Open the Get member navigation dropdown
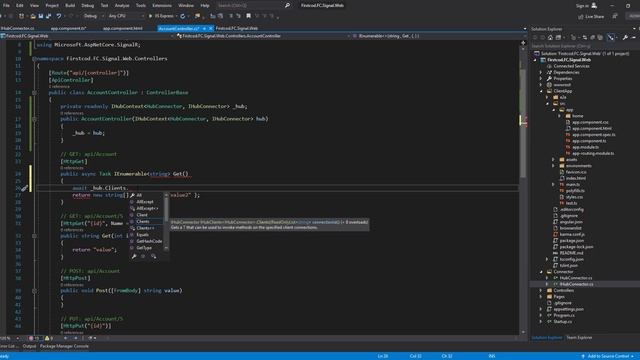This screenshot has width=640, height=360. 439,36
